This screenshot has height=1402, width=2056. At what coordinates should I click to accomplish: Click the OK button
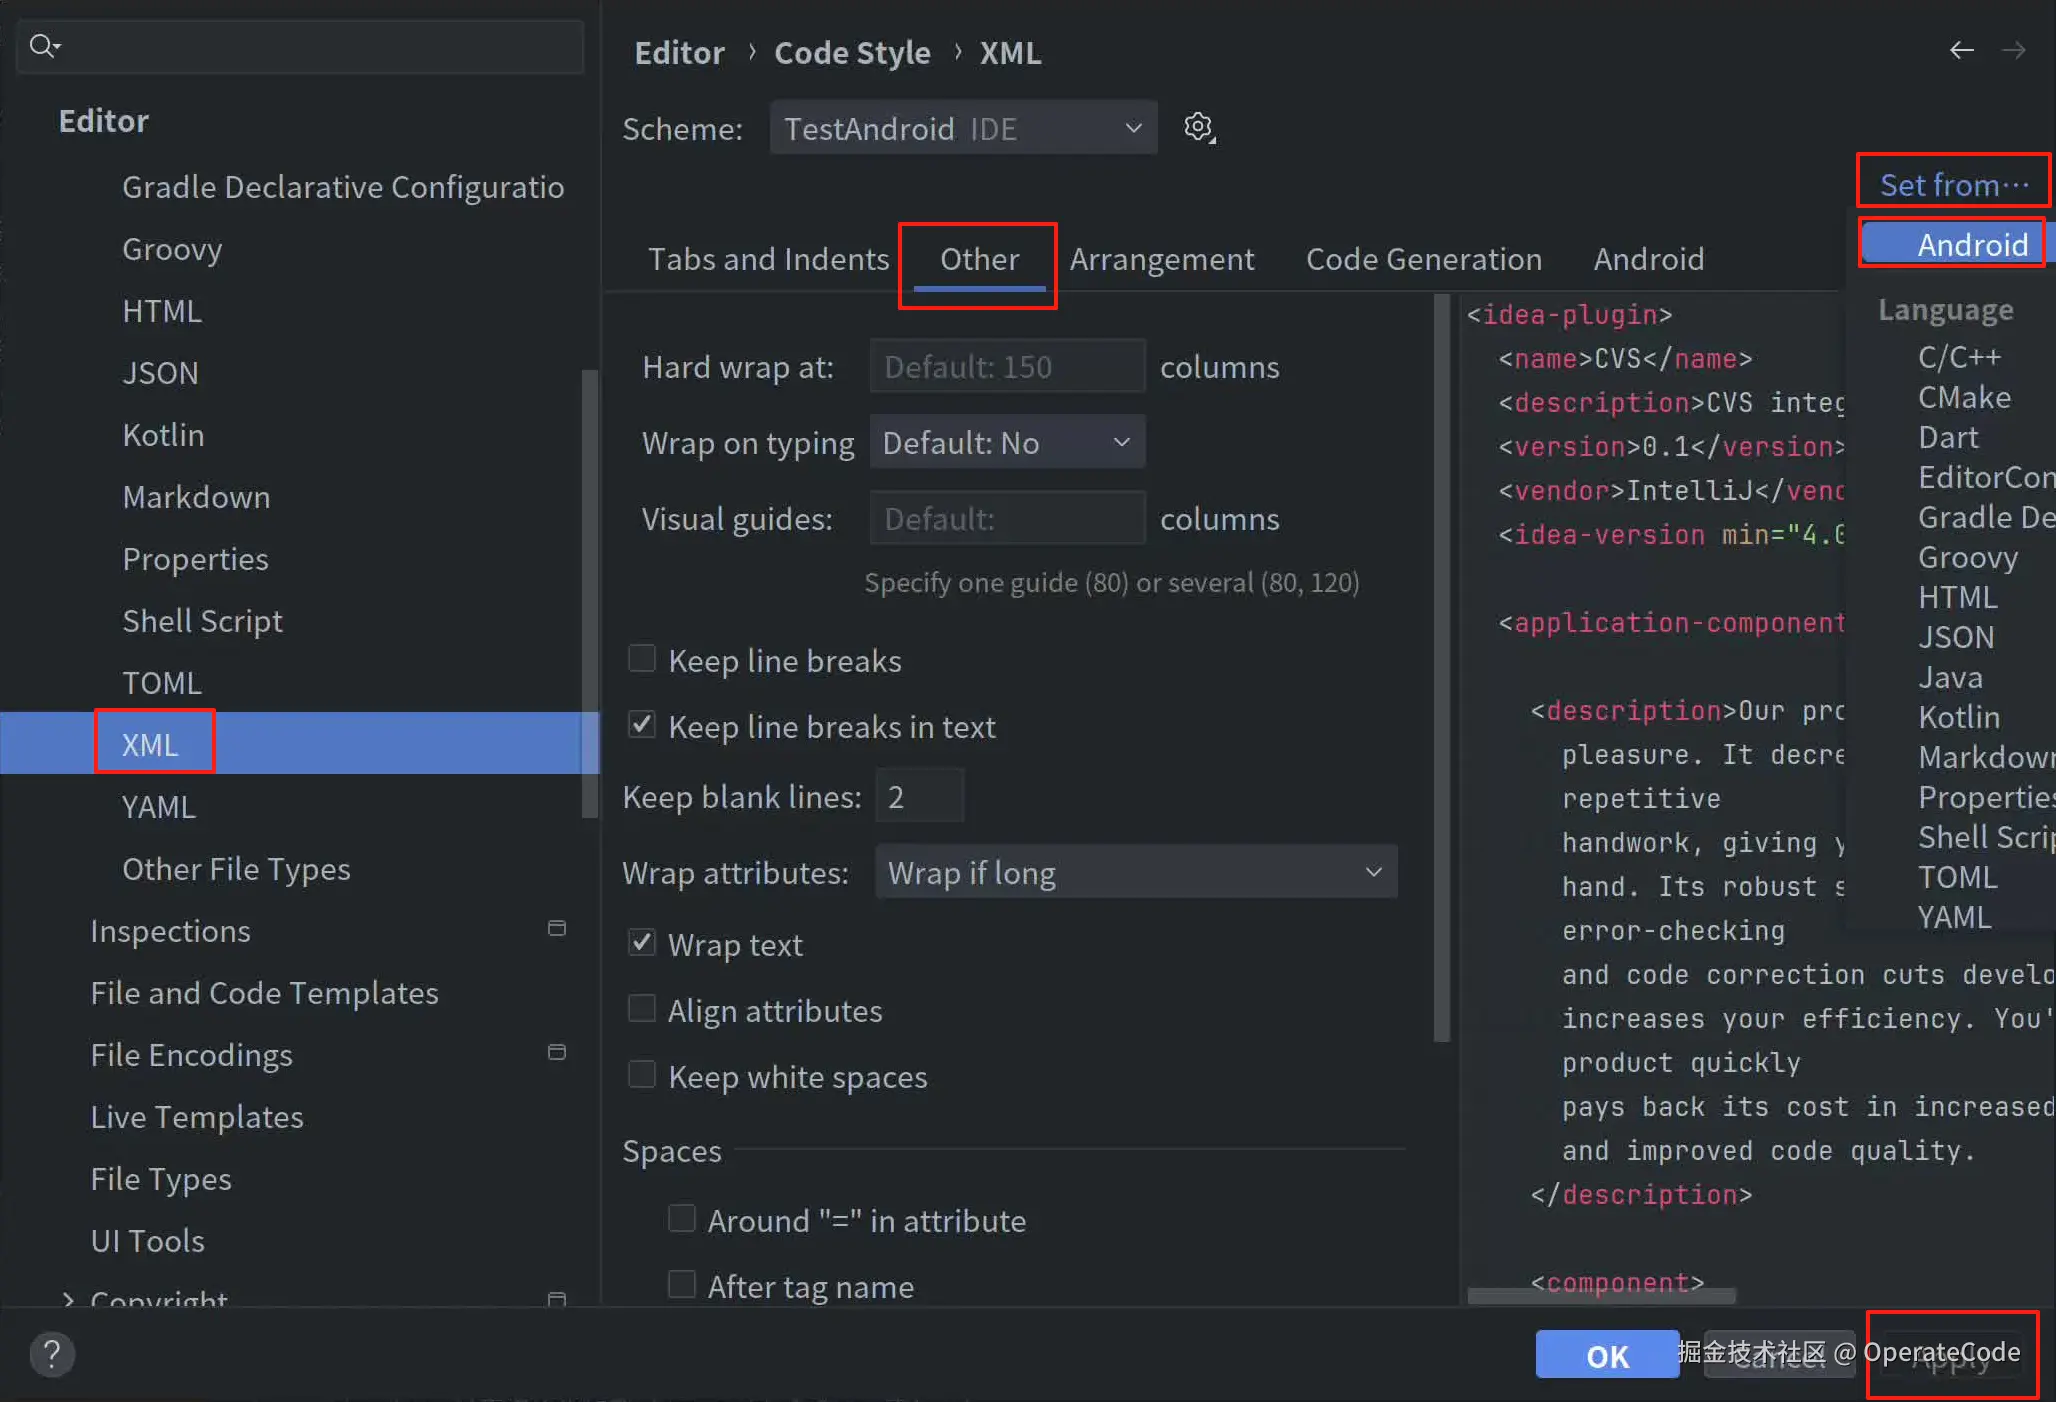pos(1606,1356)
